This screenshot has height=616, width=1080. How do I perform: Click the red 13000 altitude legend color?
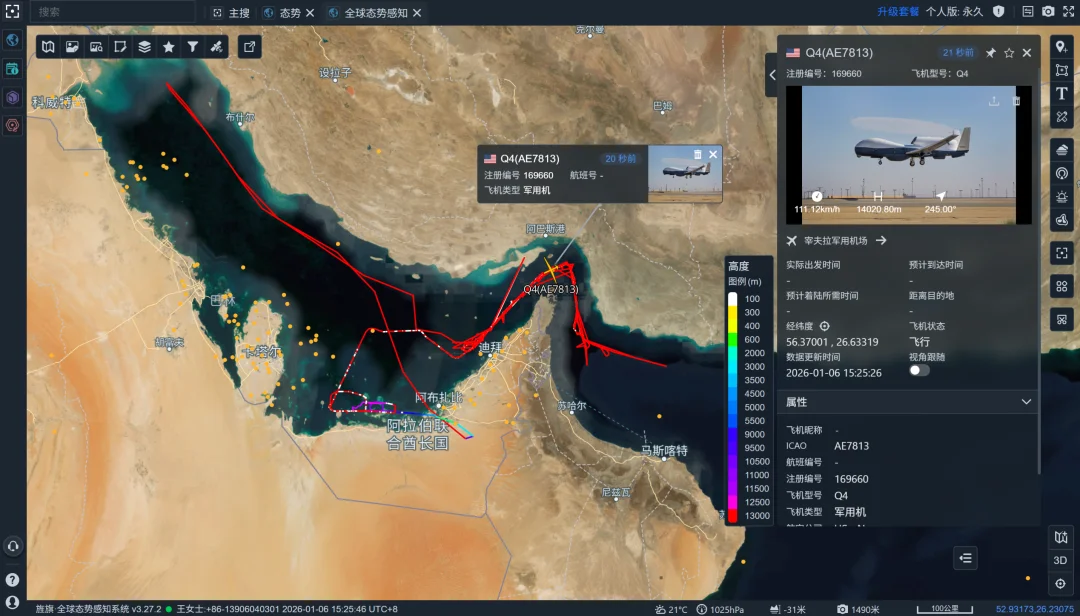(x=733, y=516)
